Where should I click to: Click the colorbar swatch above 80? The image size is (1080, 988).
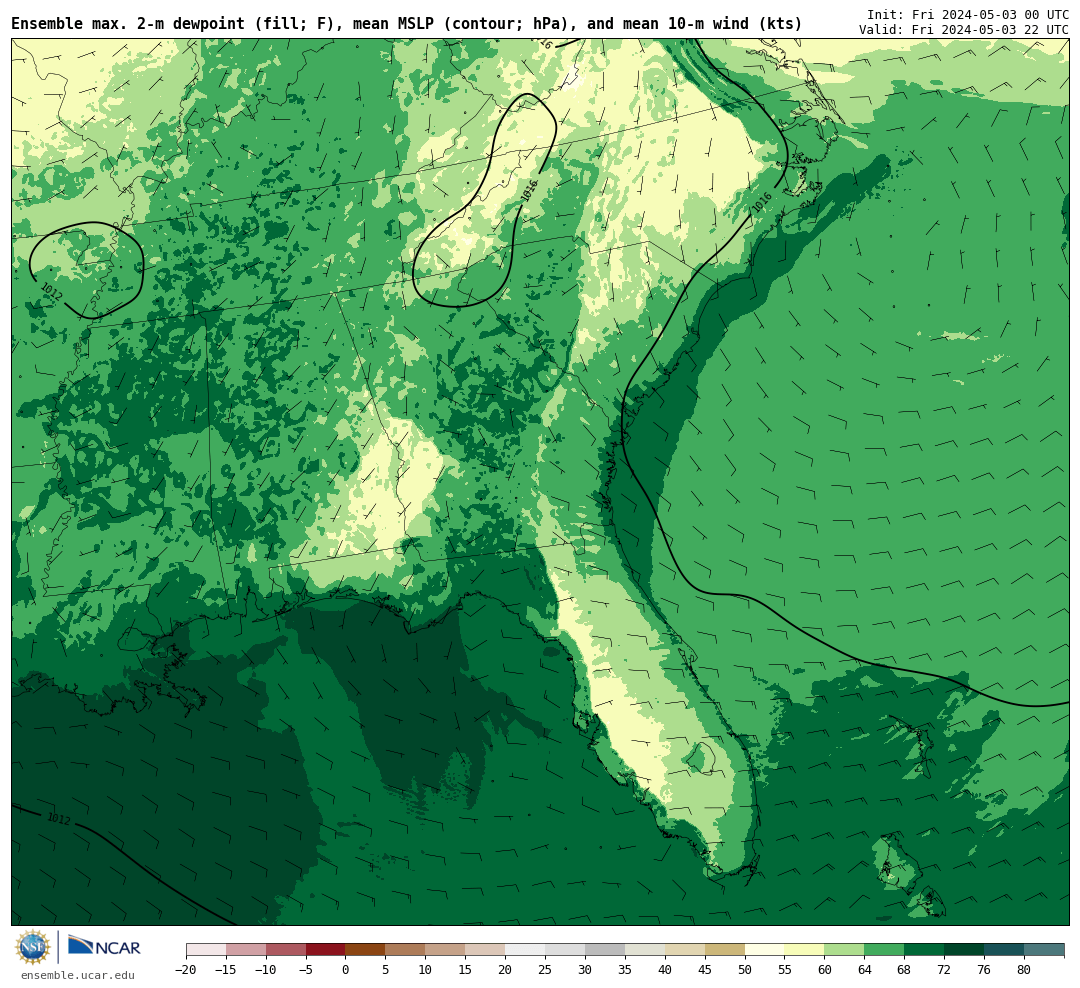[x=1045, y=950]
